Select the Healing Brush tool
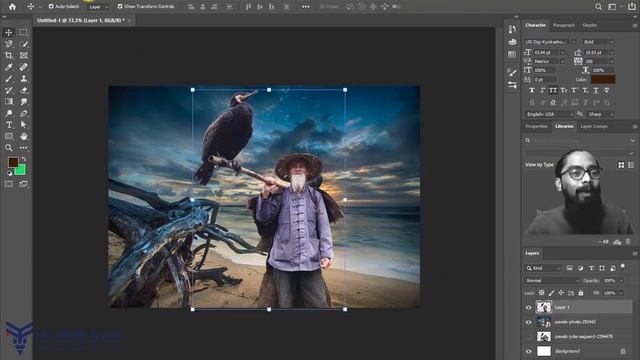This screenshot has height=360, width=640. [x=24, y=67]
